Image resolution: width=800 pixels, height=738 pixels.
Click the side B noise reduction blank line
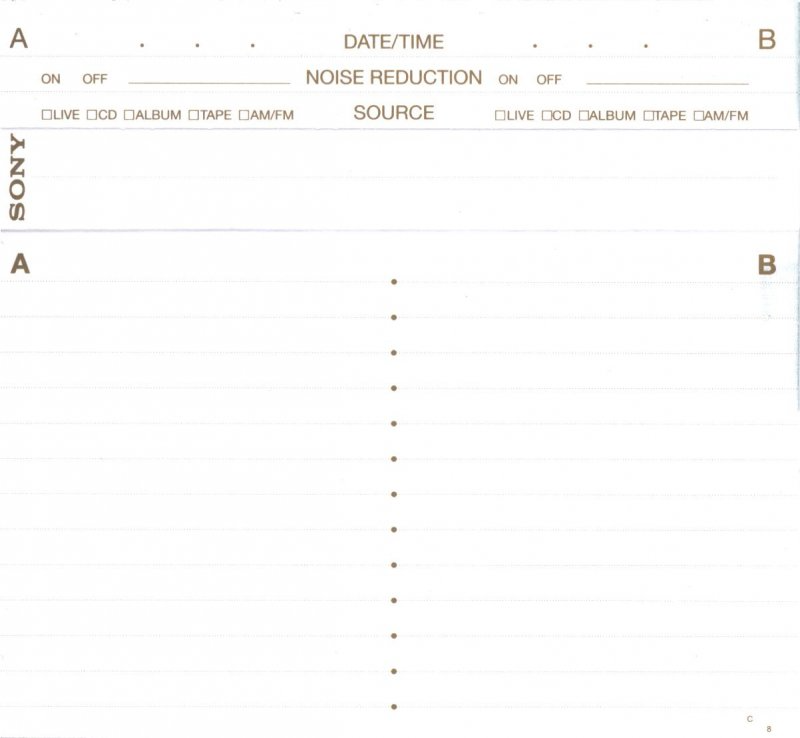coord(666,81)
